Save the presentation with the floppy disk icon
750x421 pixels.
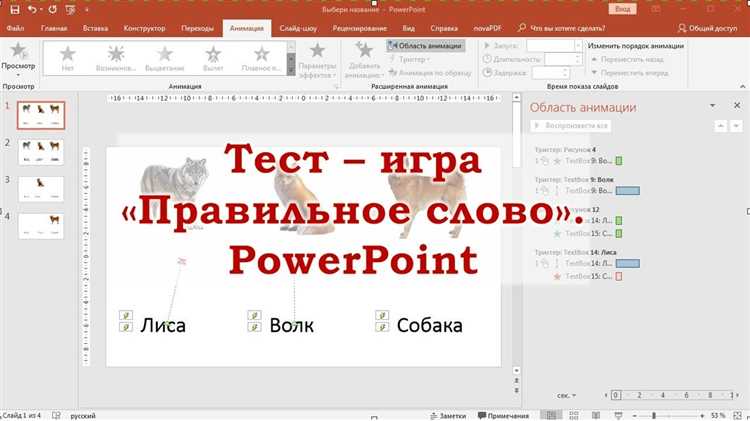15,9
